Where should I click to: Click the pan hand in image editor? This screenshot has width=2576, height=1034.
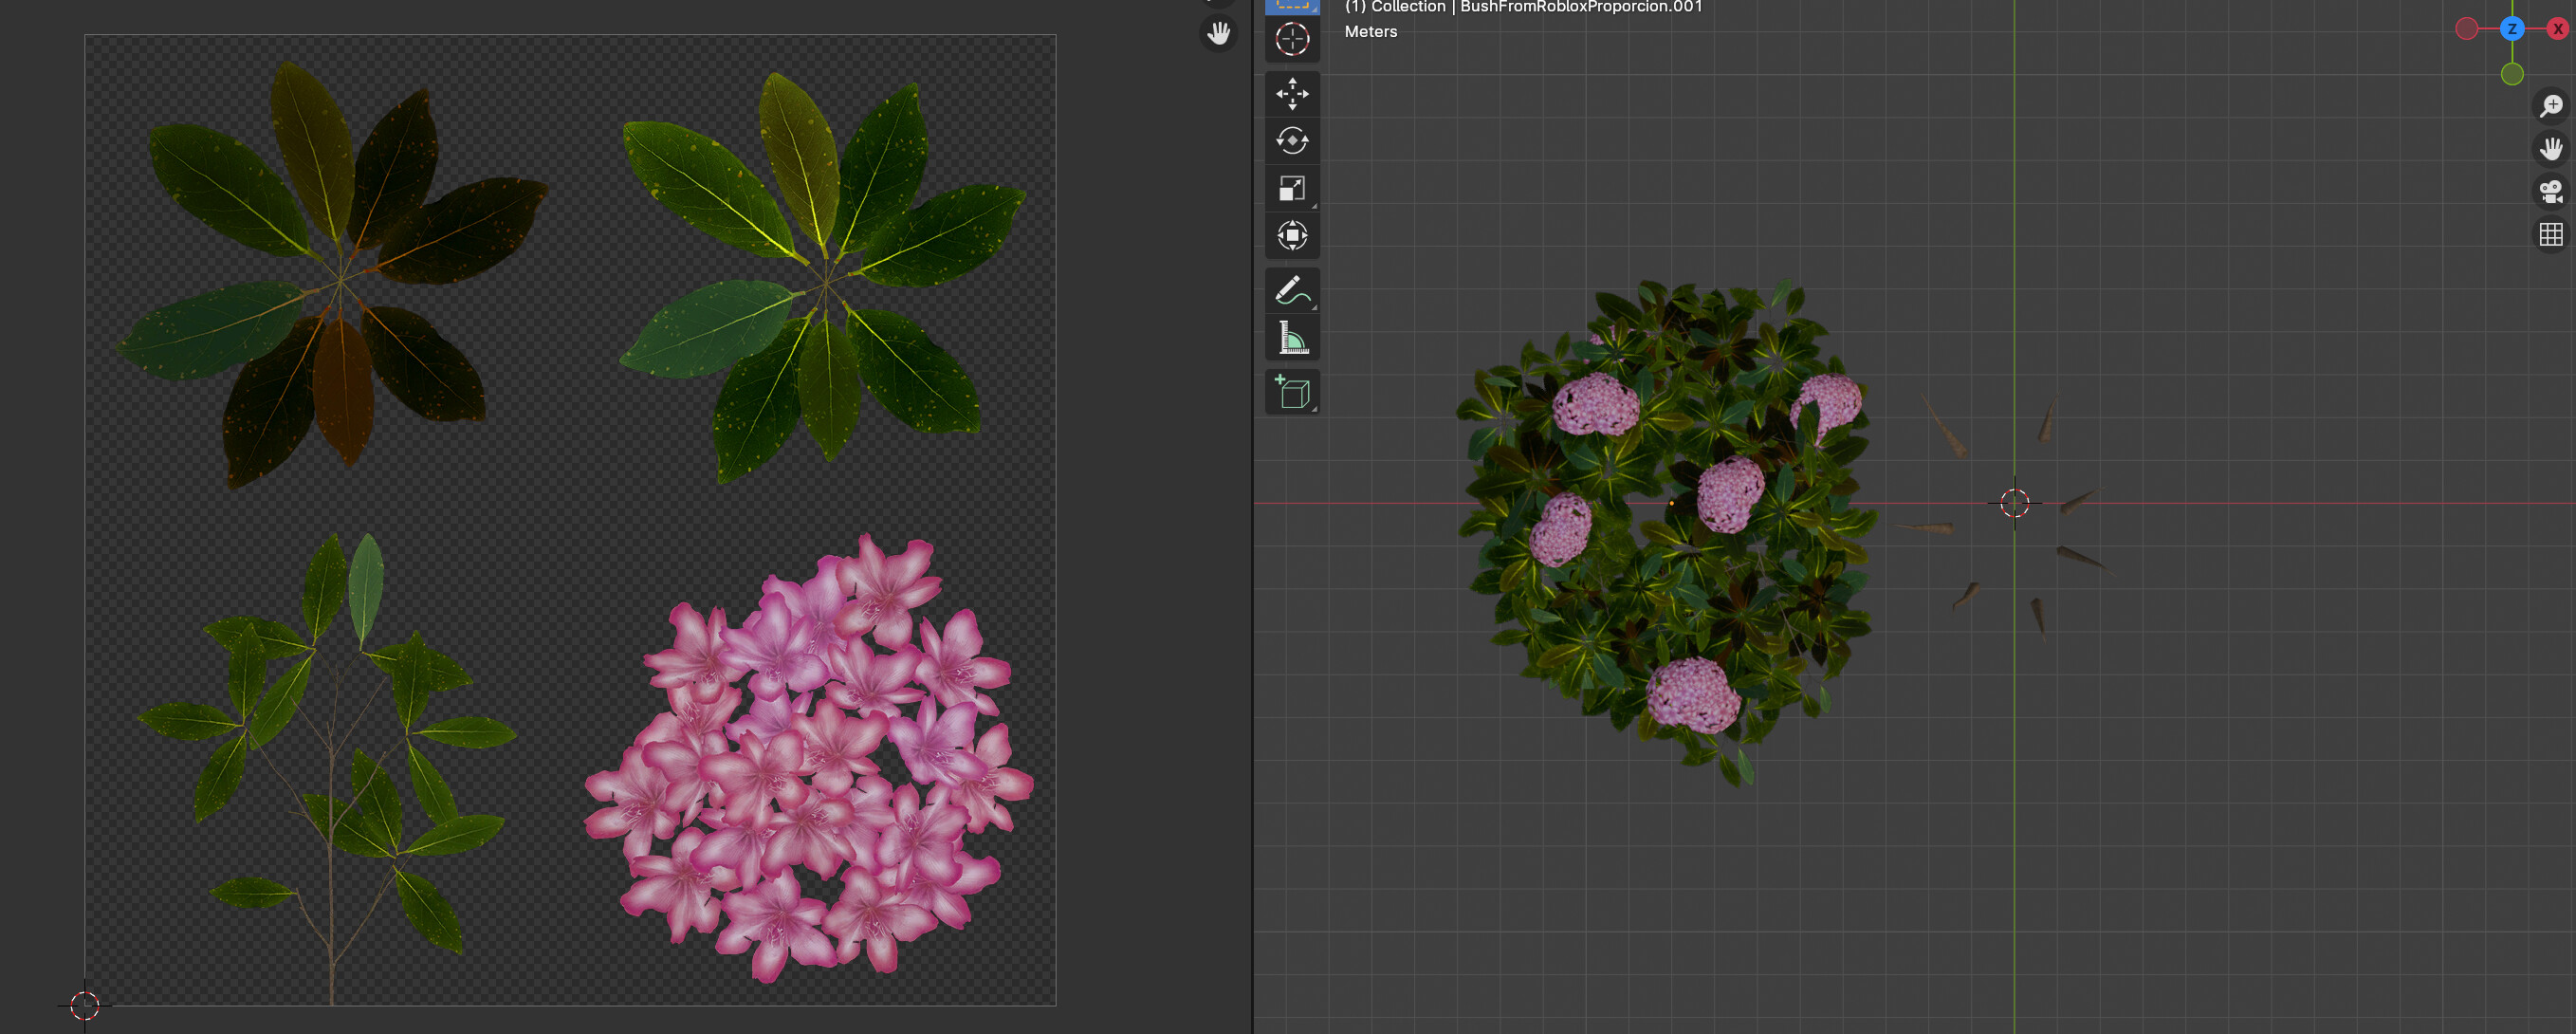(1218, 34)
